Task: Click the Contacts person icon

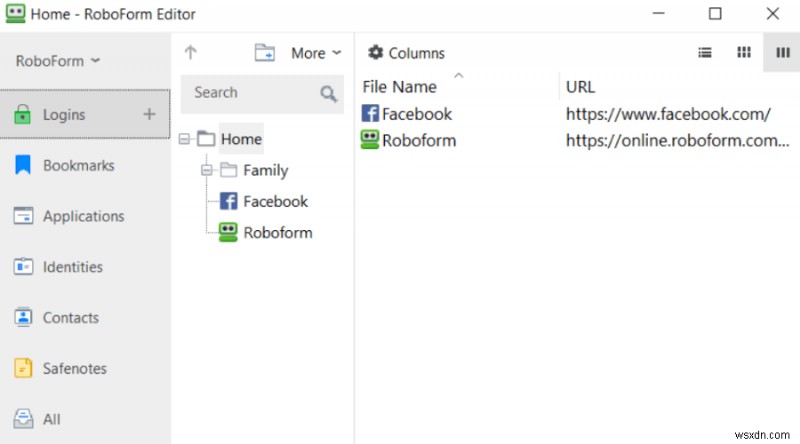Action: tap(23, 317)
